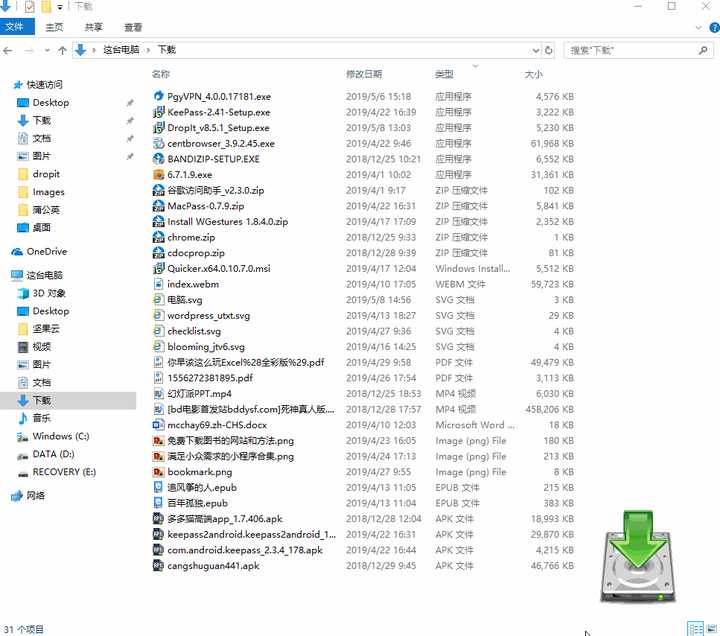Open the recent locations dropdown arrow

pos(47,50)
